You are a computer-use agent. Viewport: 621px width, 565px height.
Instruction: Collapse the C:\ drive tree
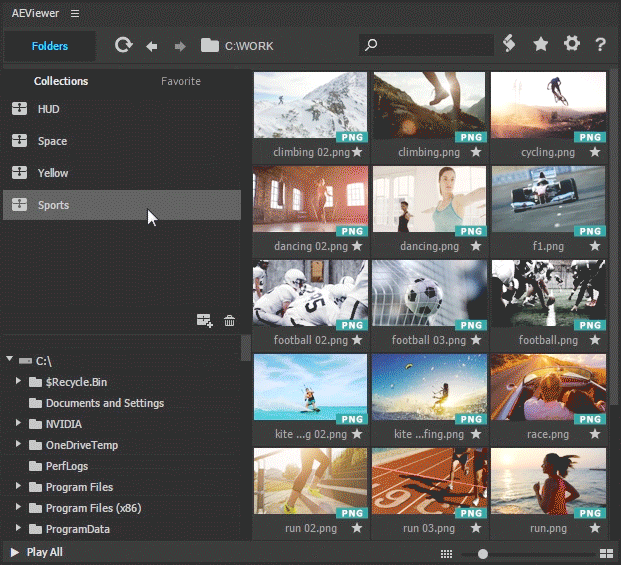point(10,360)
